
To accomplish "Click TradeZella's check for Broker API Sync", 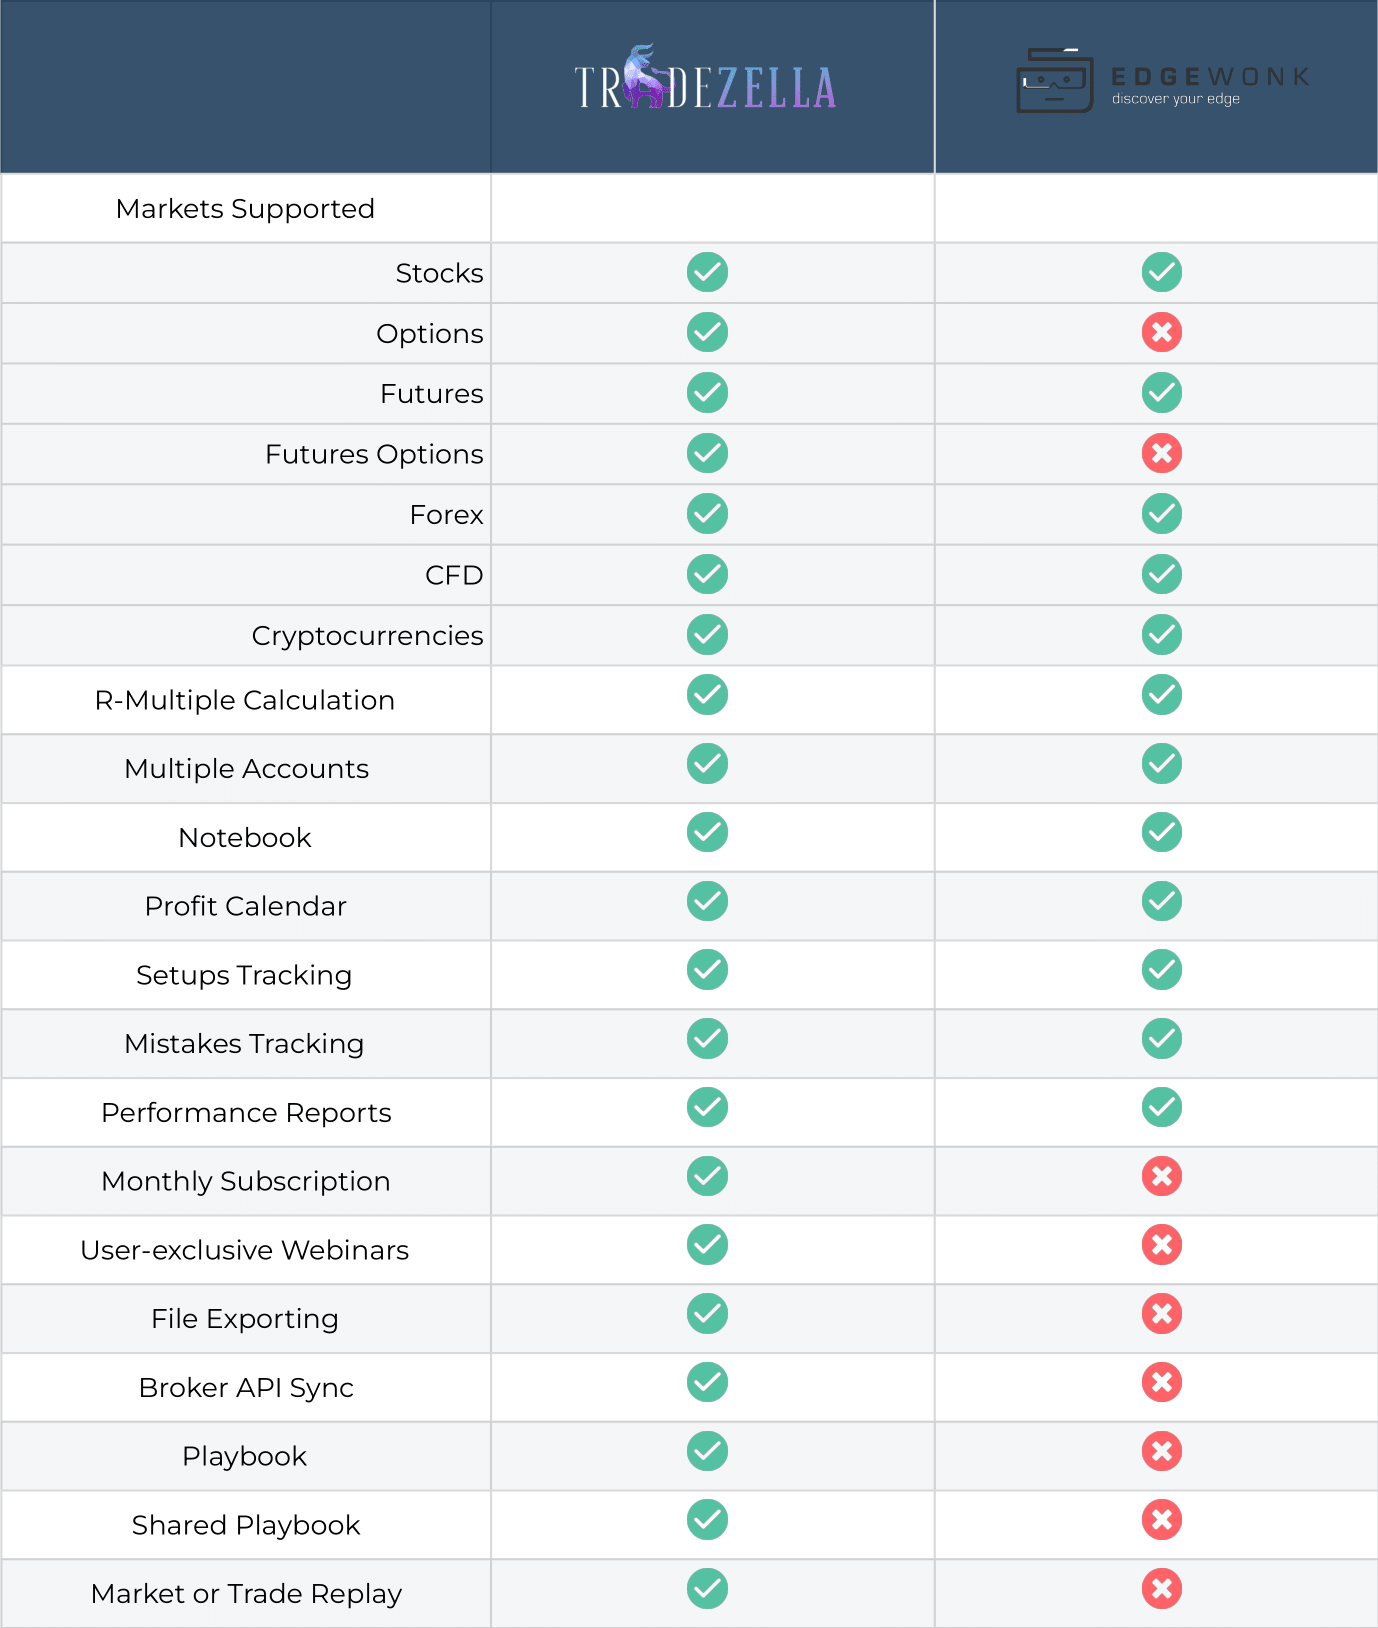I will [707, 1383].
